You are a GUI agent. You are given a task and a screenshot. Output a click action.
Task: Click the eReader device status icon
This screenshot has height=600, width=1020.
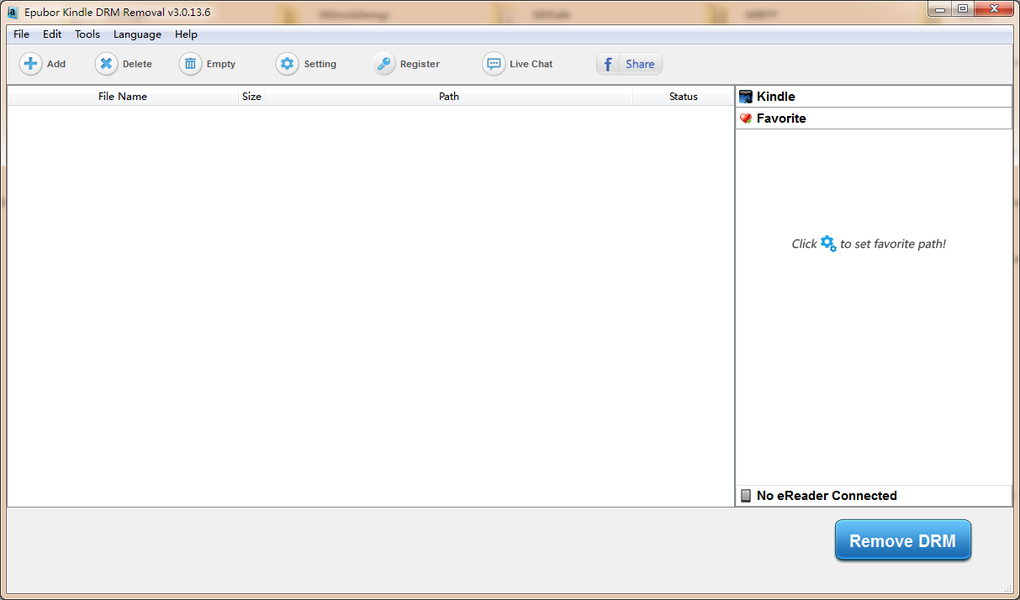point(745,496)
